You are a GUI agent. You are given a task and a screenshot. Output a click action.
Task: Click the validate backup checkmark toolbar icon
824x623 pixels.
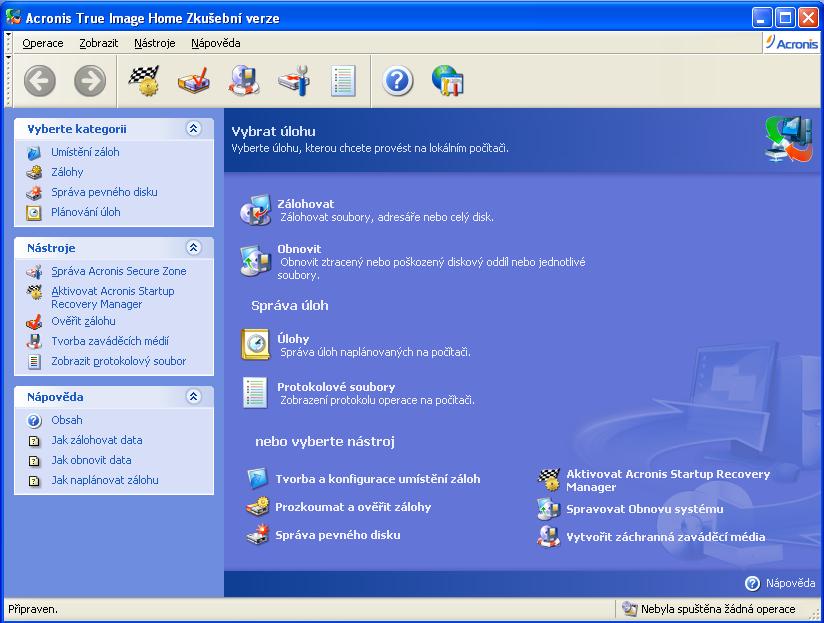[193, 81]
